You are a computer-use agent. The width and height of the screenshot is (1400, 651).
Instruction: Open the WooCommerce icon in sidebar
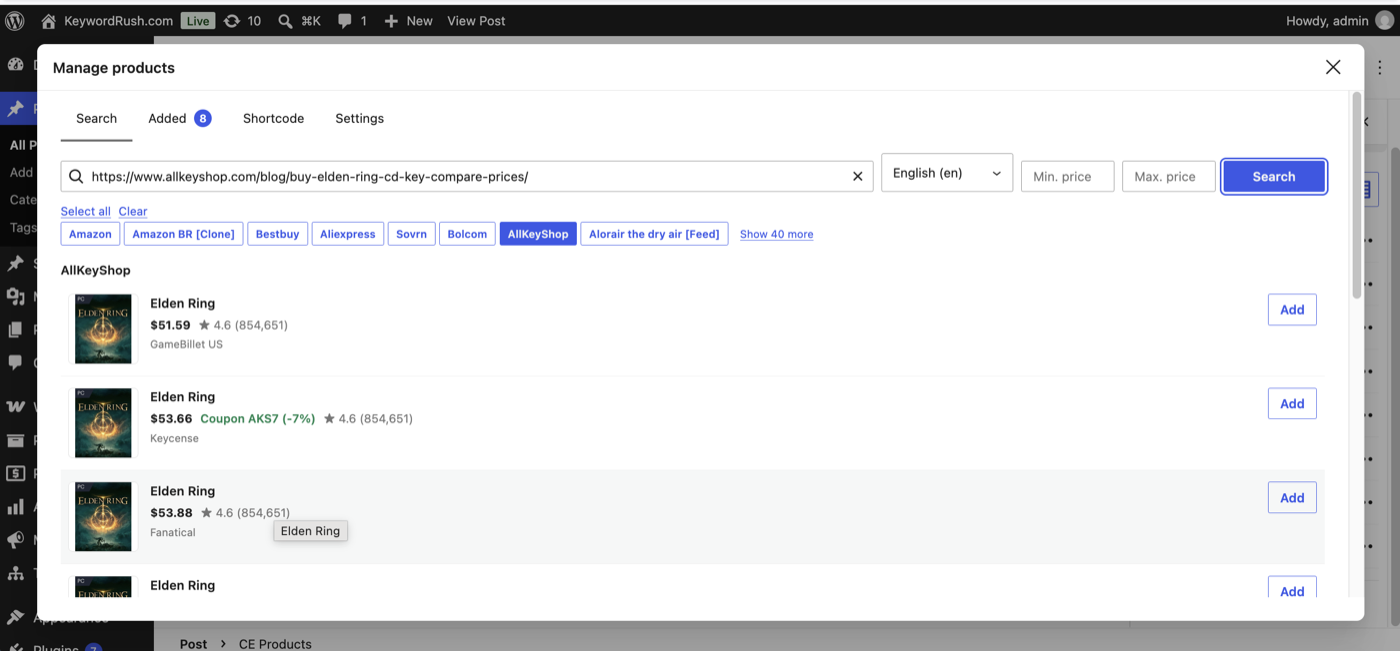pyautogui.click(x=15, y=406)
